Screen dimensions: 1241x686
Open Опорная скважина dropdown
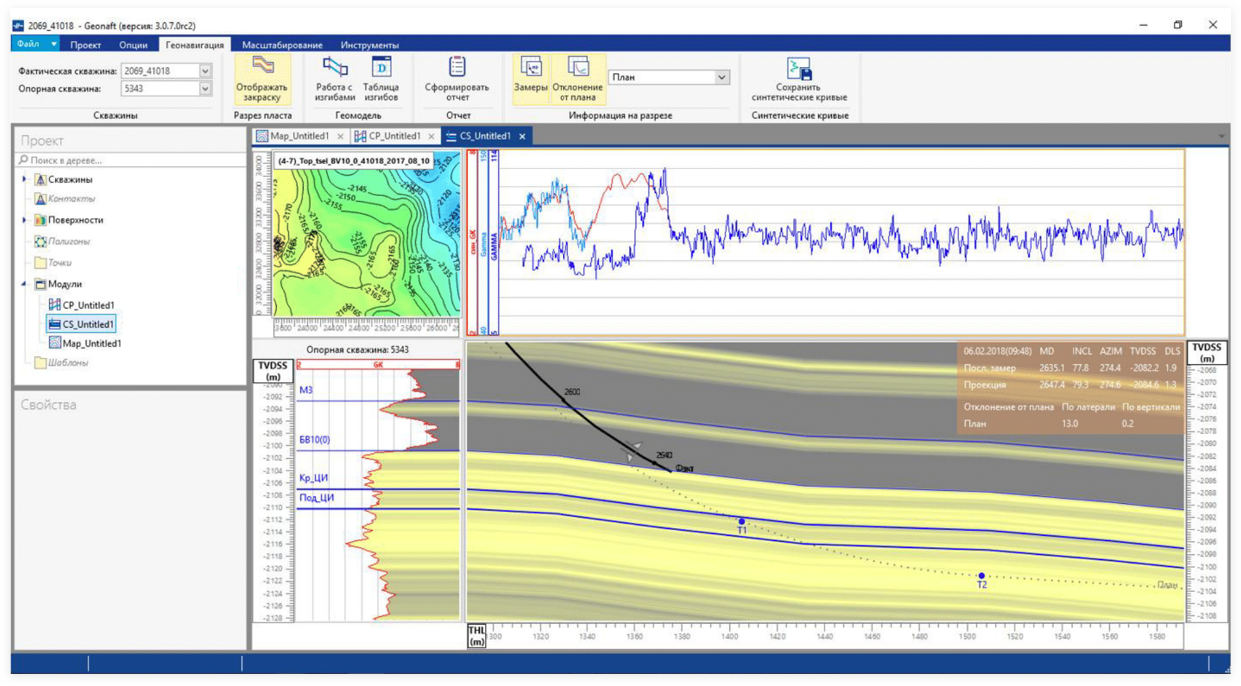point(205,89)
